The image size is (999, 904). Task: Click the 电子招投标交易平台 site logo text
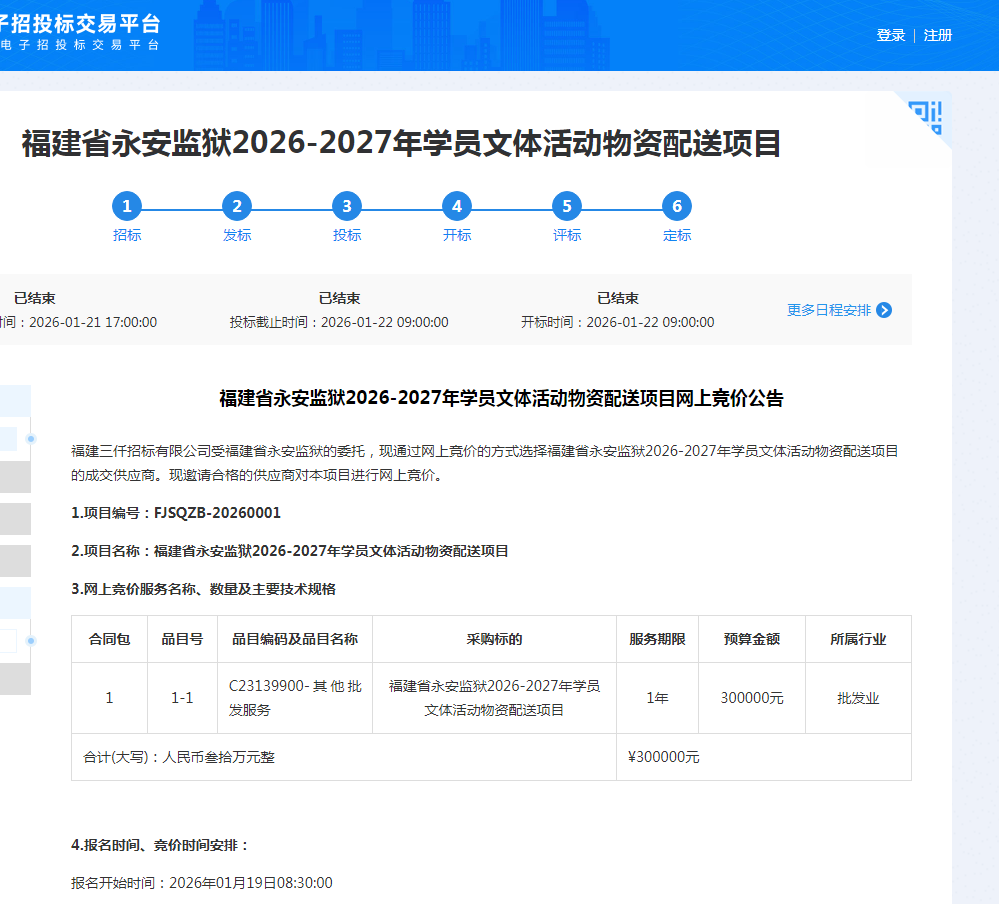(80, 34)
